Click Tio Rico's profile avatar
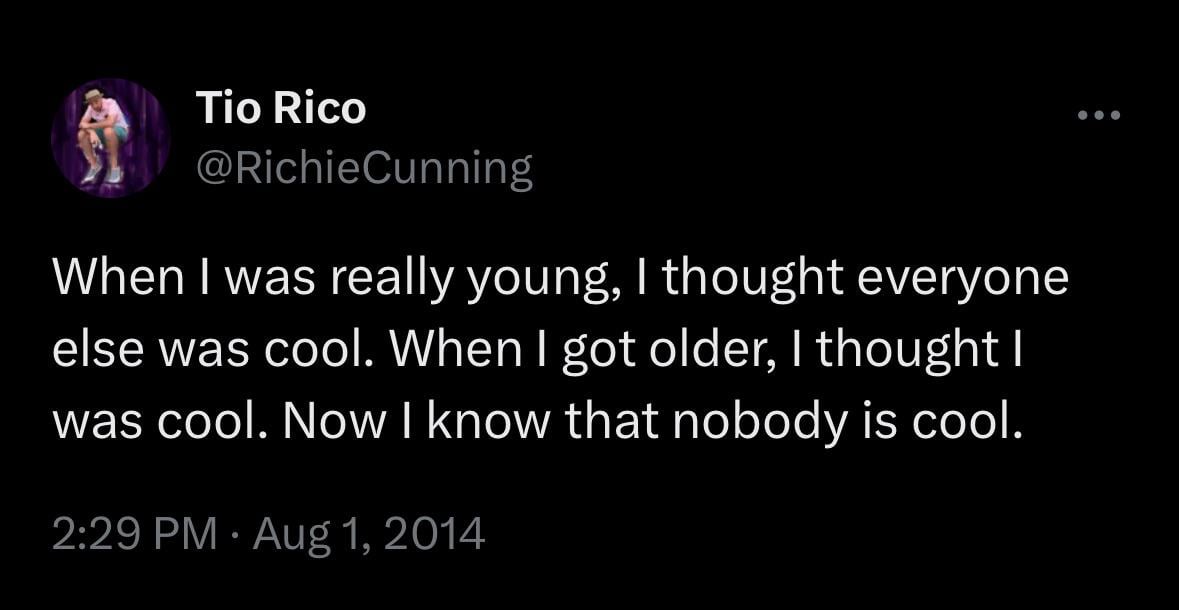This screenshot has height=610, width=1179. tap(110, 137)
